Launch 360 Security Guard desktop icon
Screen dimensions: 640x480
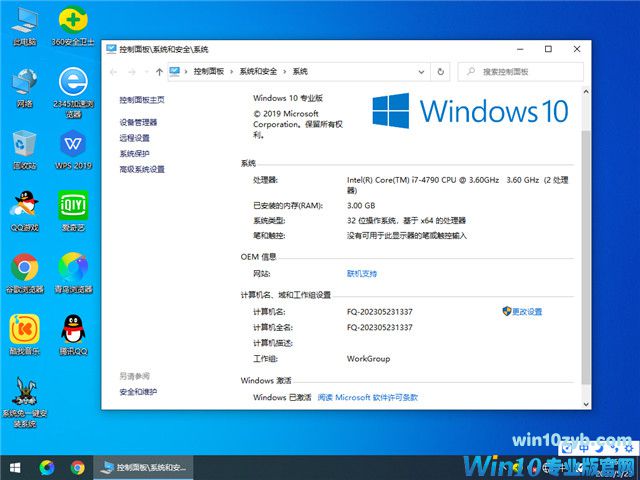click(x=73, y=25)
